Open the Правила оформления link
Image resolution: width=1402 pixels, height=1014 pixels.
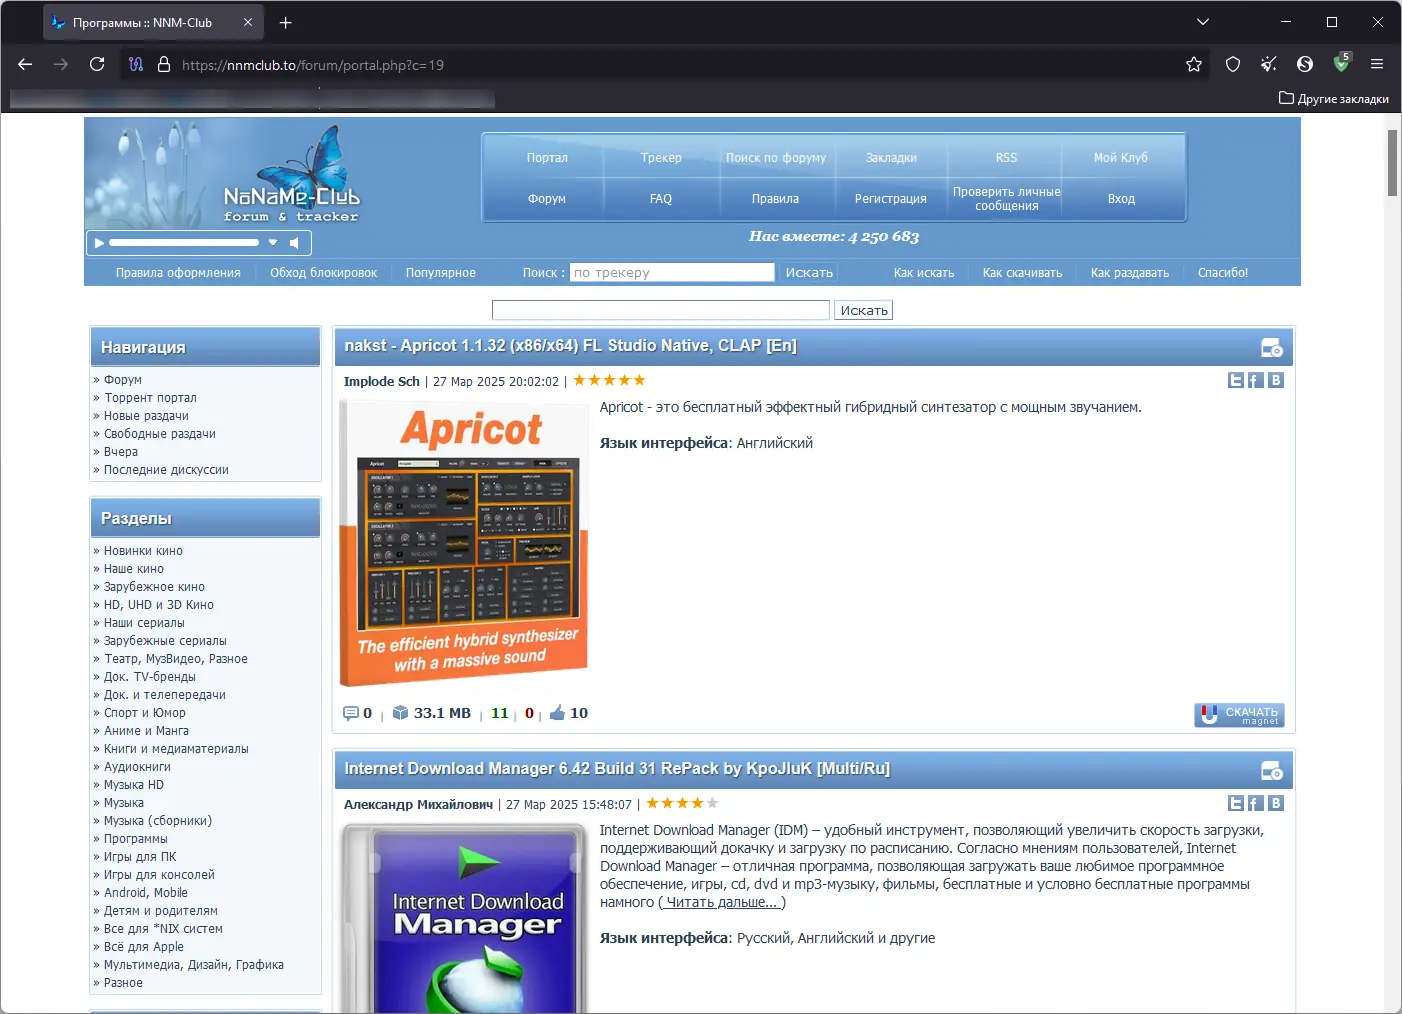[x=178, y=273]
